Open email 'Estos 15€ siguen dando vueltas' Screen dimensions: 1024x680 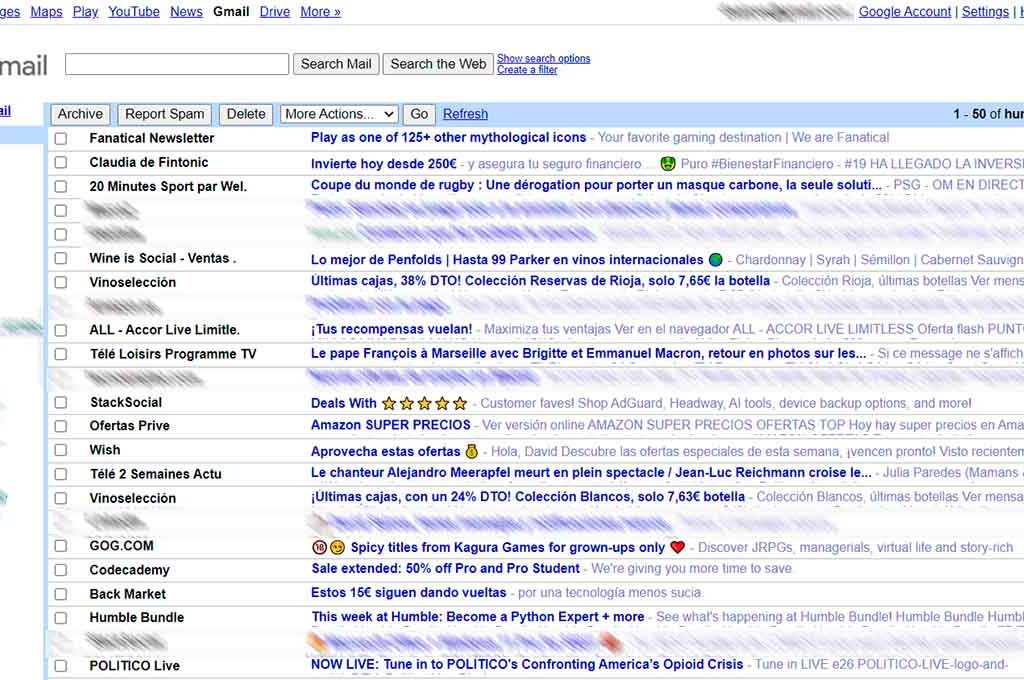408,593
